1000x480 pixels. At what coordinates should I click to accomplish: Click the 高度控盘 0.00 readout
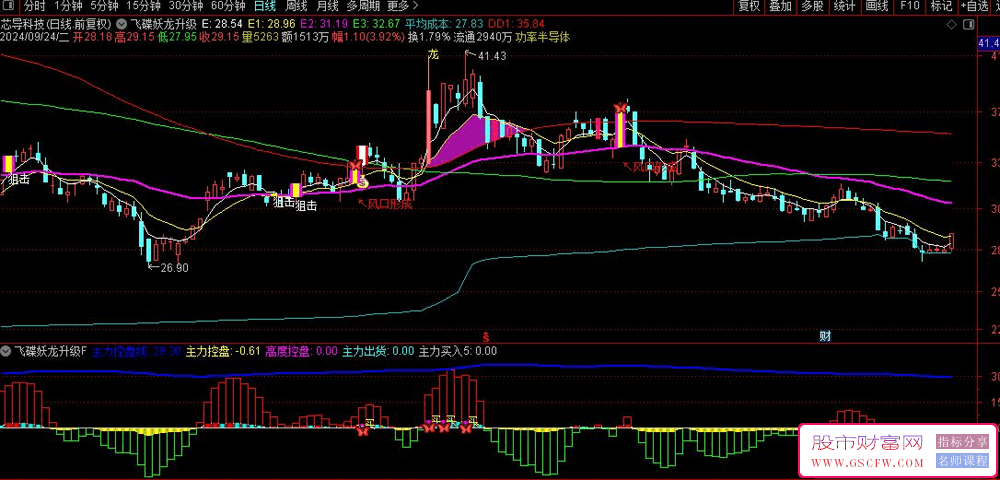302,351
